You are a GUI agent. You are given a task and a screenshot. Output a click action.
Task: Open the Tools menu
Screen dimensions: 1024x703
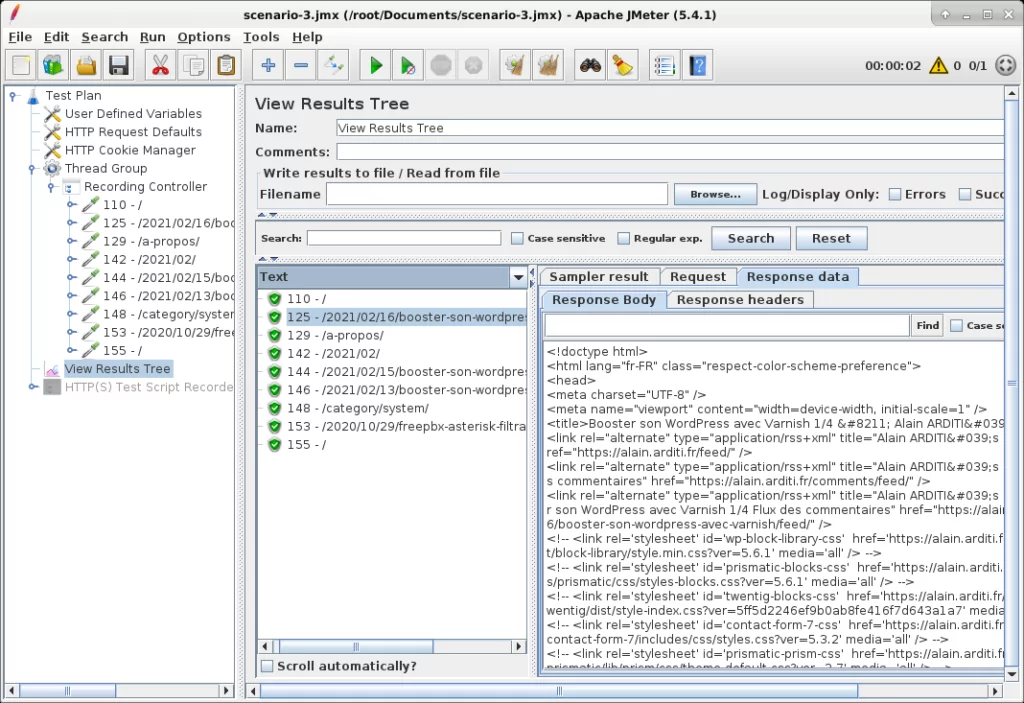tap(261, 37)
